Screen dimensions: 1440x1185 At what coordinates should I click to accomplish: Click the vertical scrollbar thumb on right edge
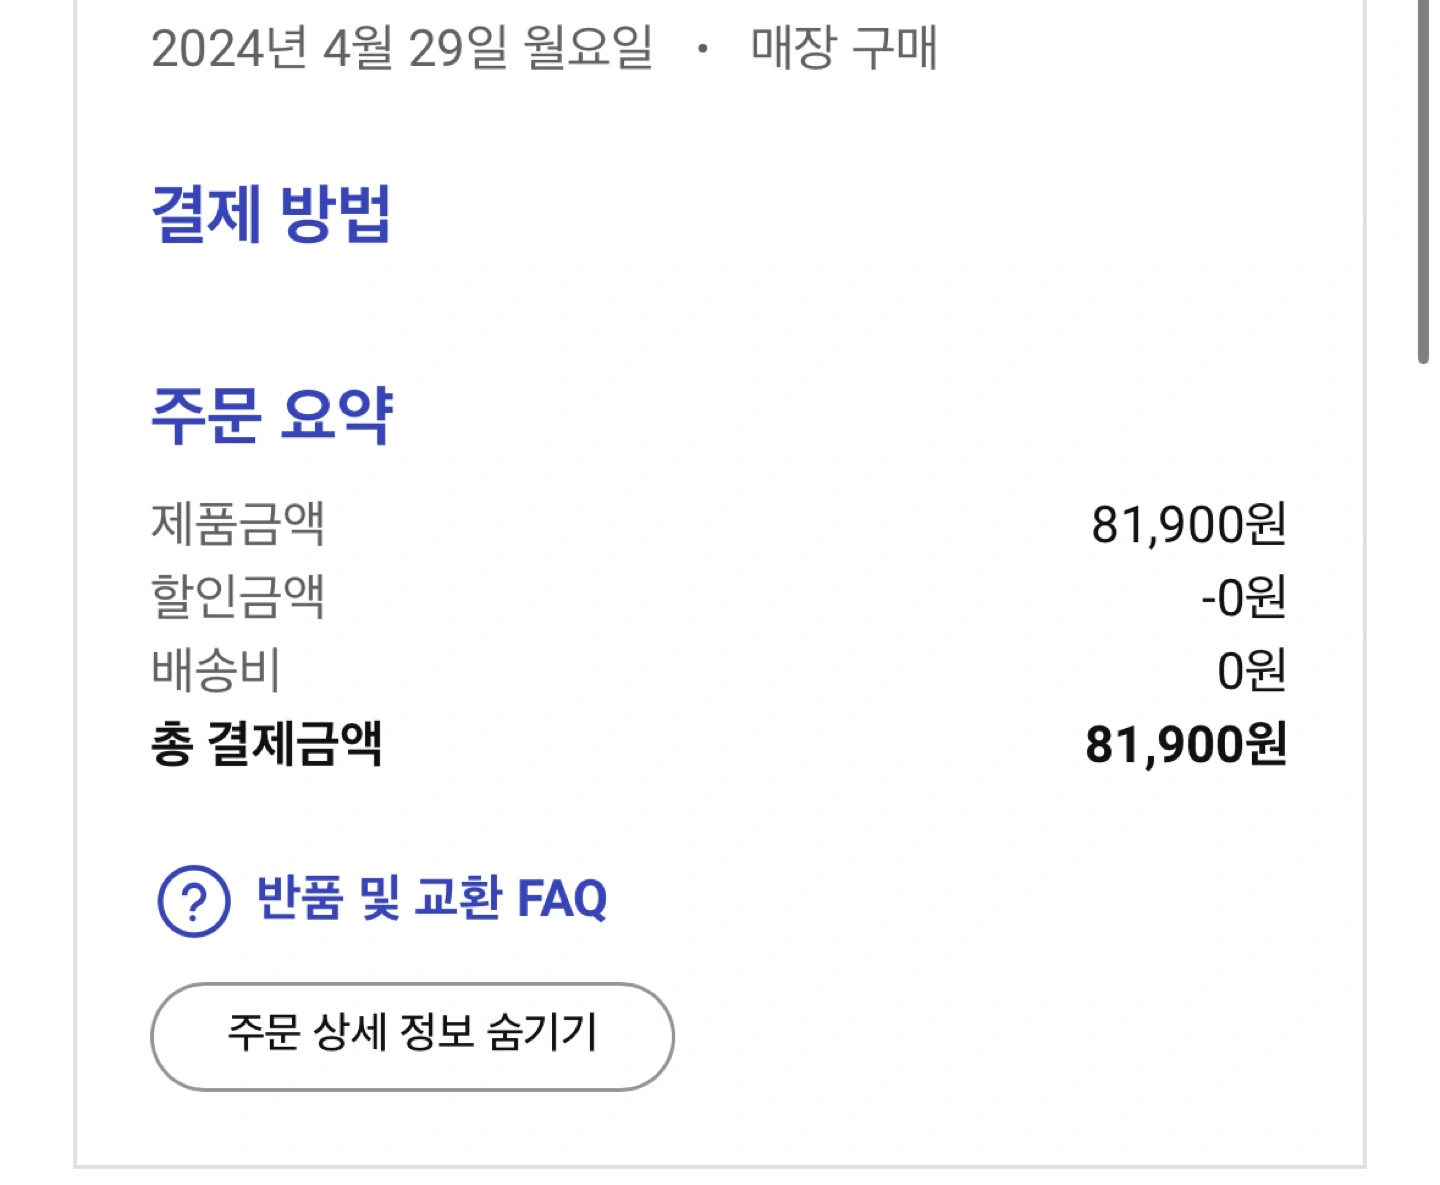coord(1423,181)
